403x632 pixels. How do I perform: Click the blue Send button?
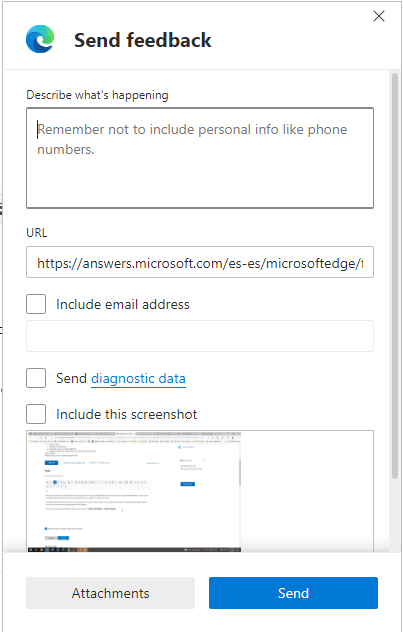click(293, 593)
